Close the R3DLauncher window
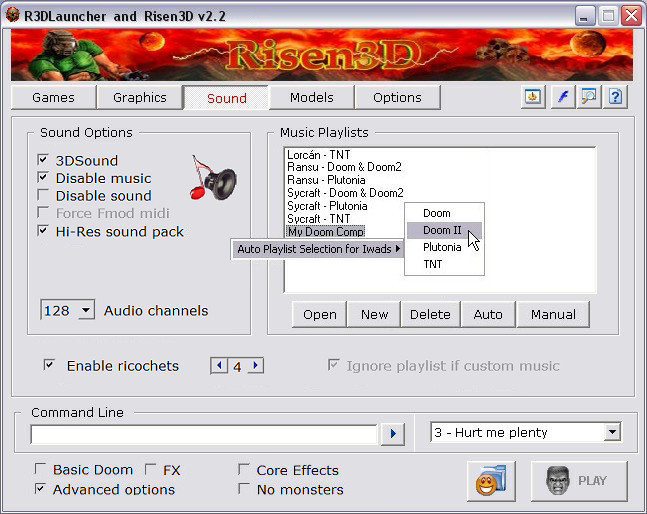The image size is (647, 514). [631, 16]
